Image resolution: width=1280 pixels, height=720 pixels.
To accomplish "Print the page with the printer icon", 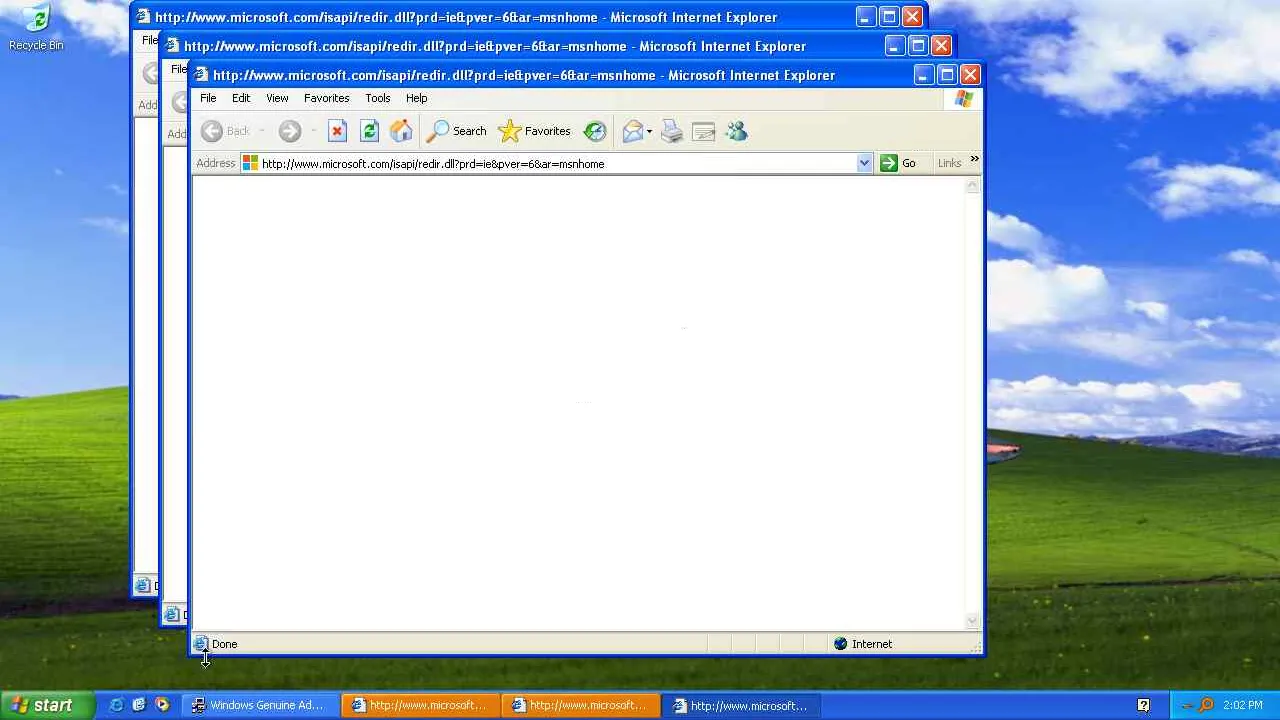I will 672,131.
